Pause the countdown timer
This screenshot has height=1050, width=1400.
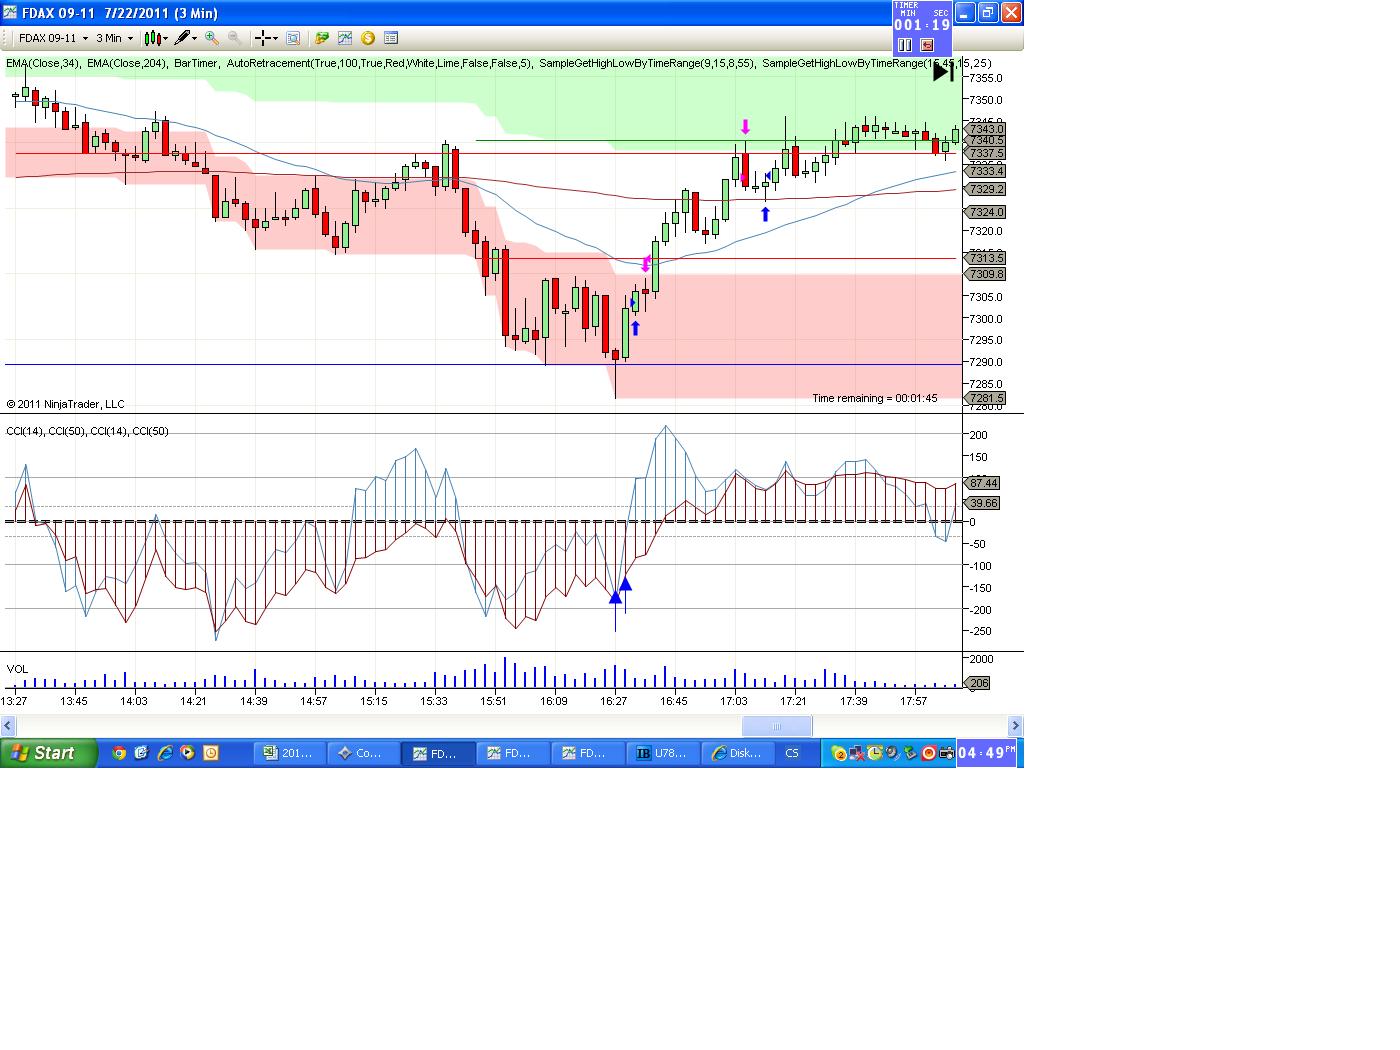(x=905, y=45)
